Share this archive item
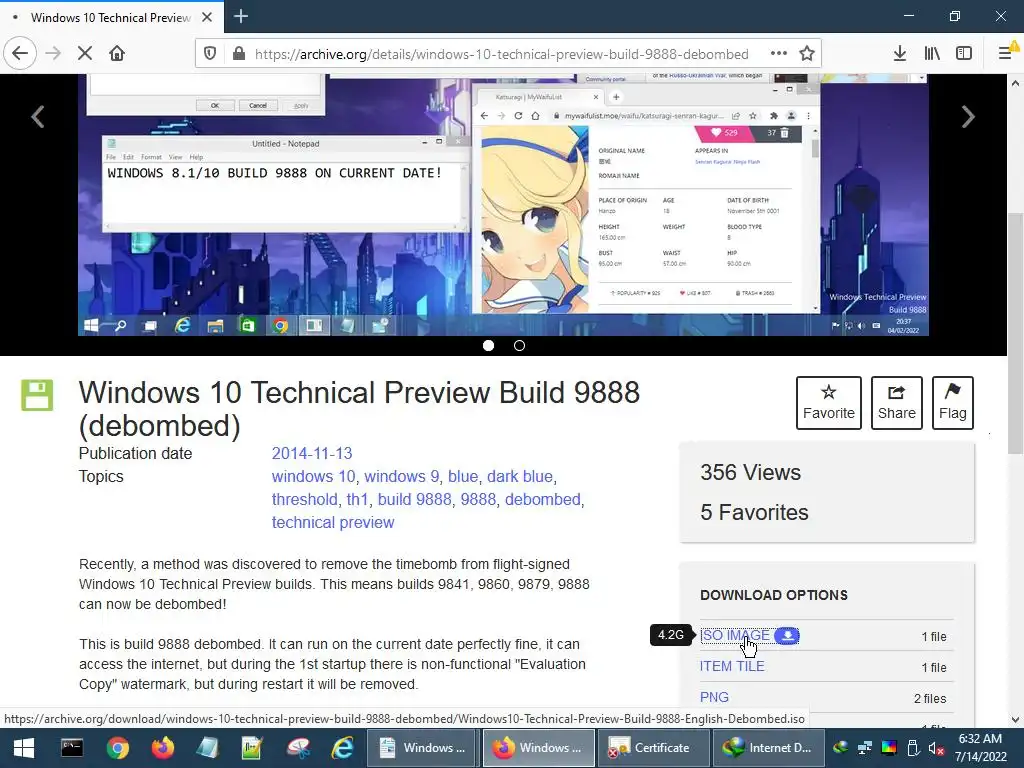Screen dimensions: 1024x768 [897, 403]
